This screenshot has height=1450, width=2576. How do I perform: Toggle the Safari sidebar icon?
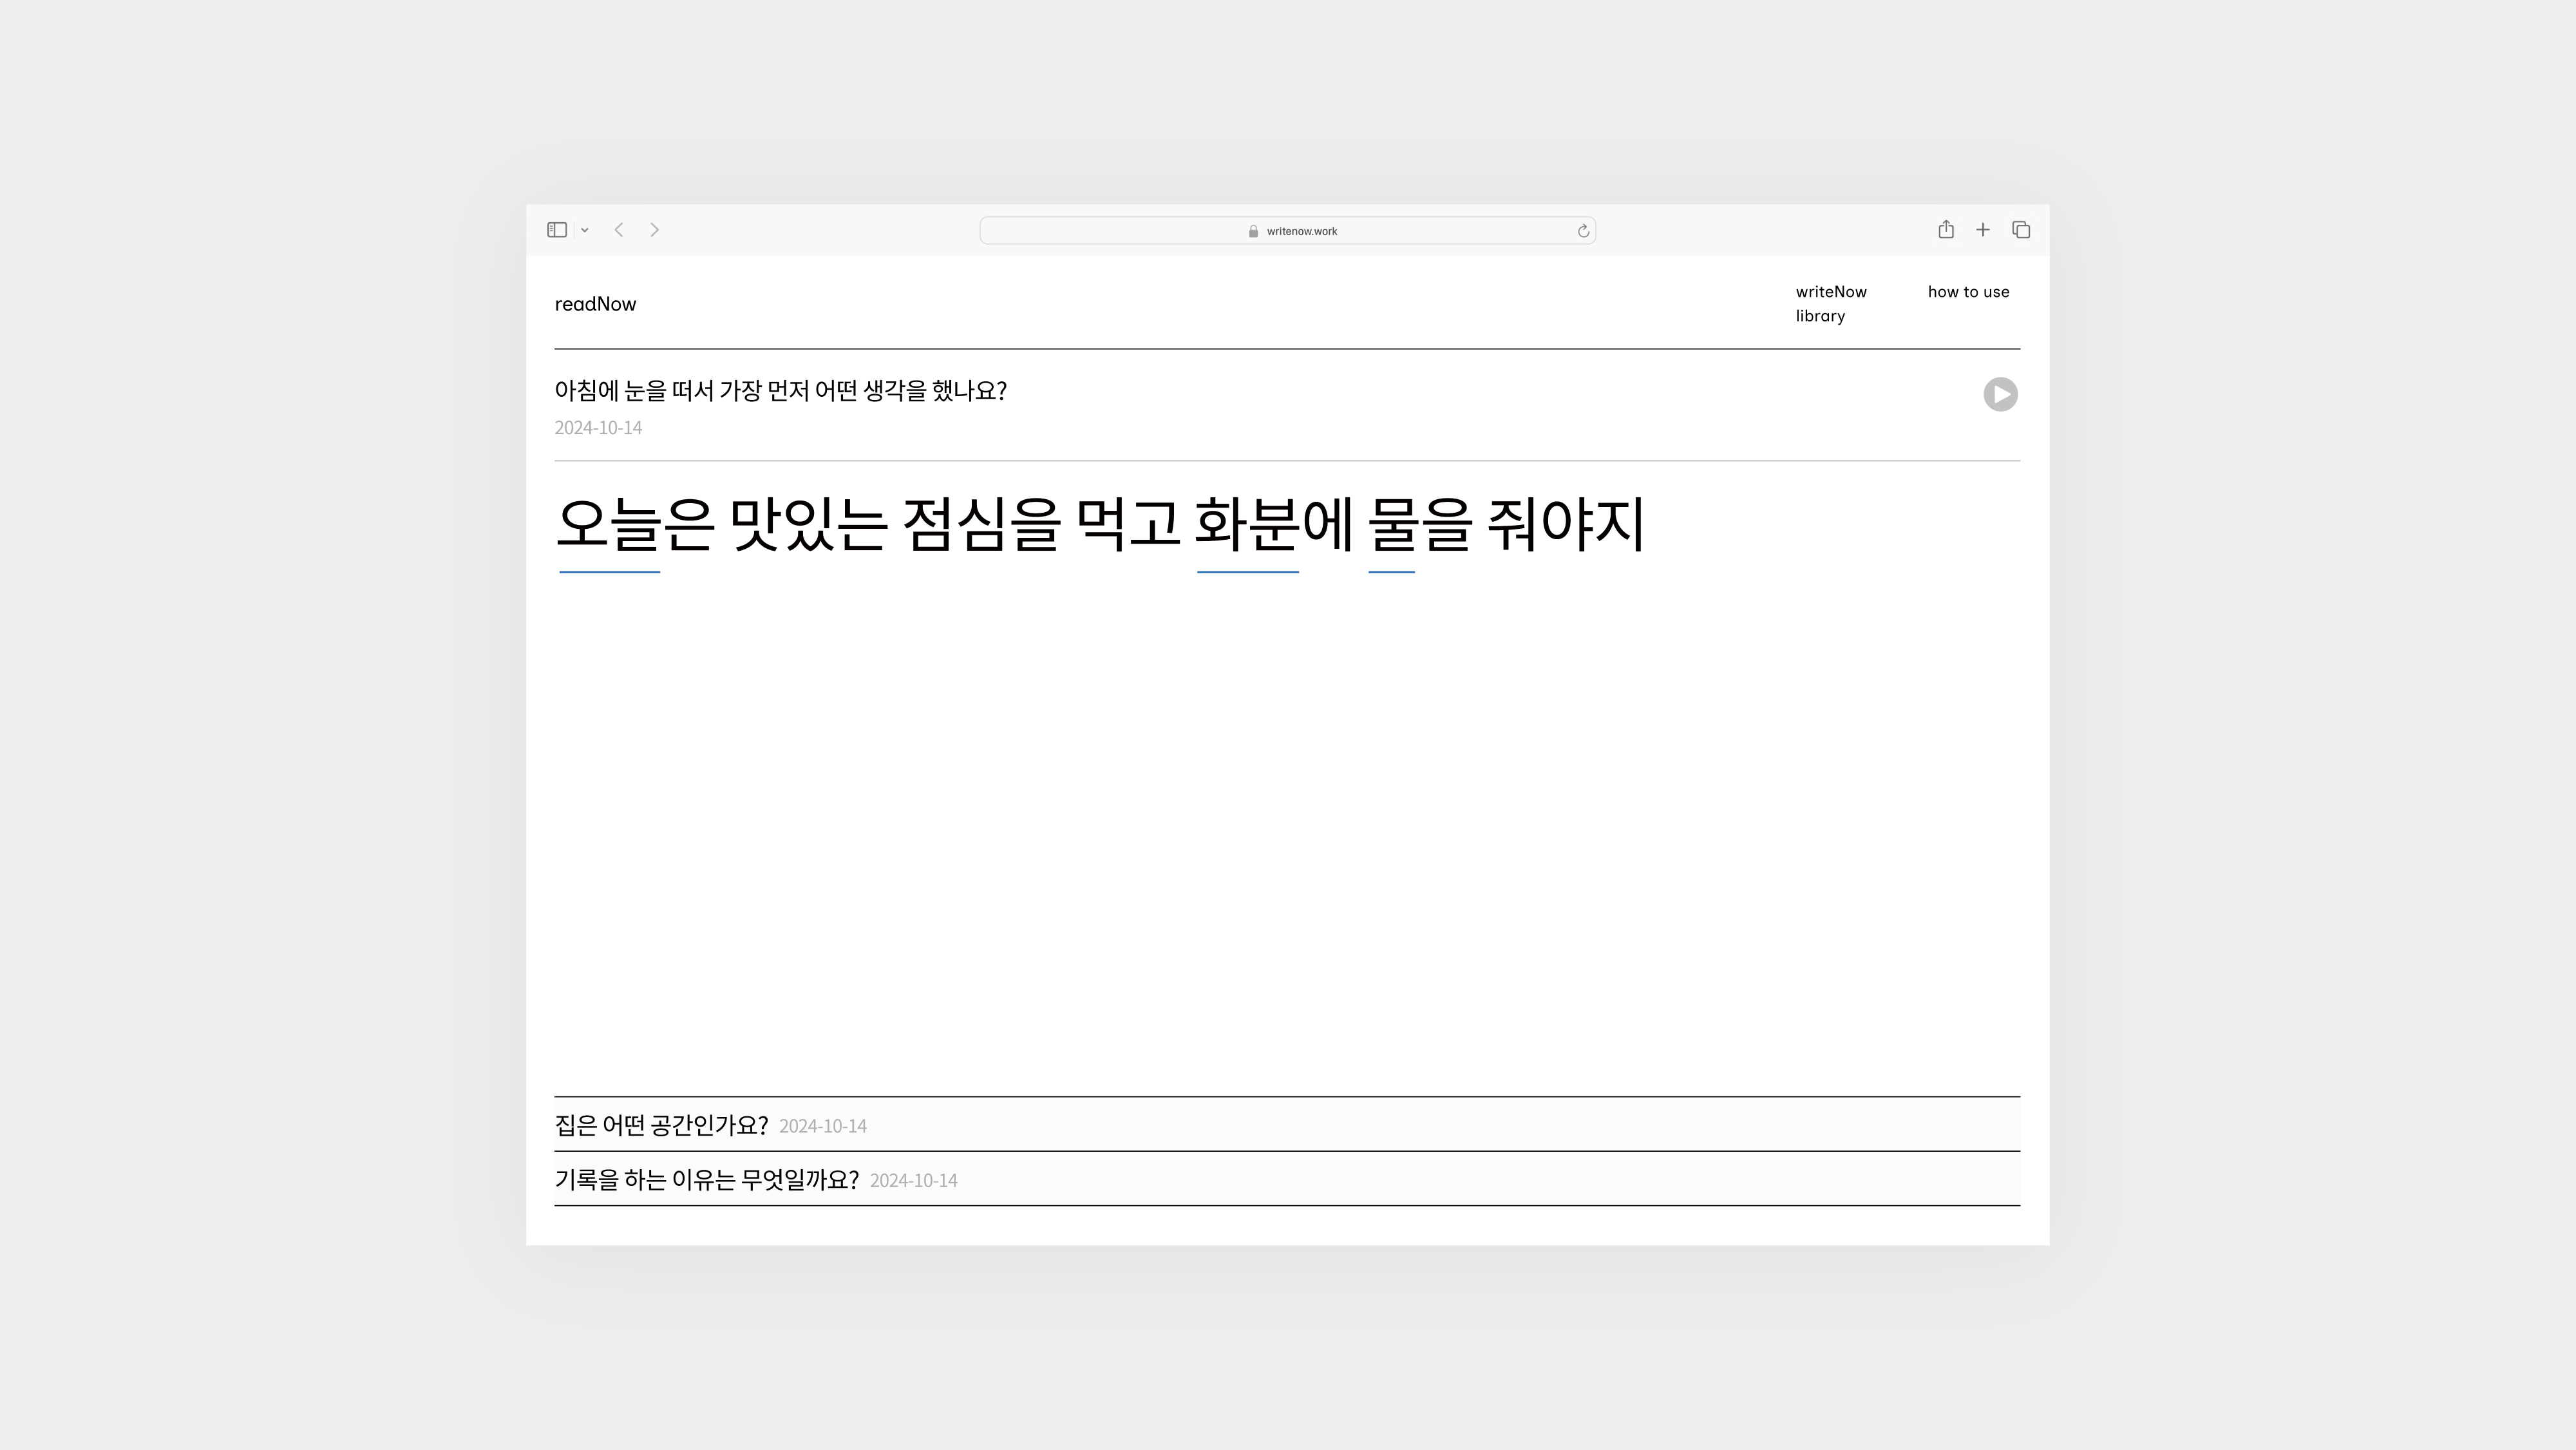(x=557, y=230)
